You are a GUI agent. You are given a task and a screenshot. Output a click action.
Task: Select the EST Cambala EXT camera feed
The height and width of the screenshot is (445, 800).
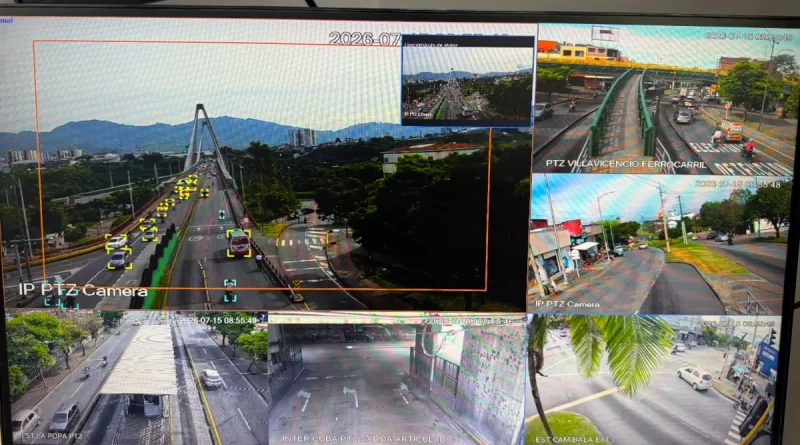click(652, 380)
